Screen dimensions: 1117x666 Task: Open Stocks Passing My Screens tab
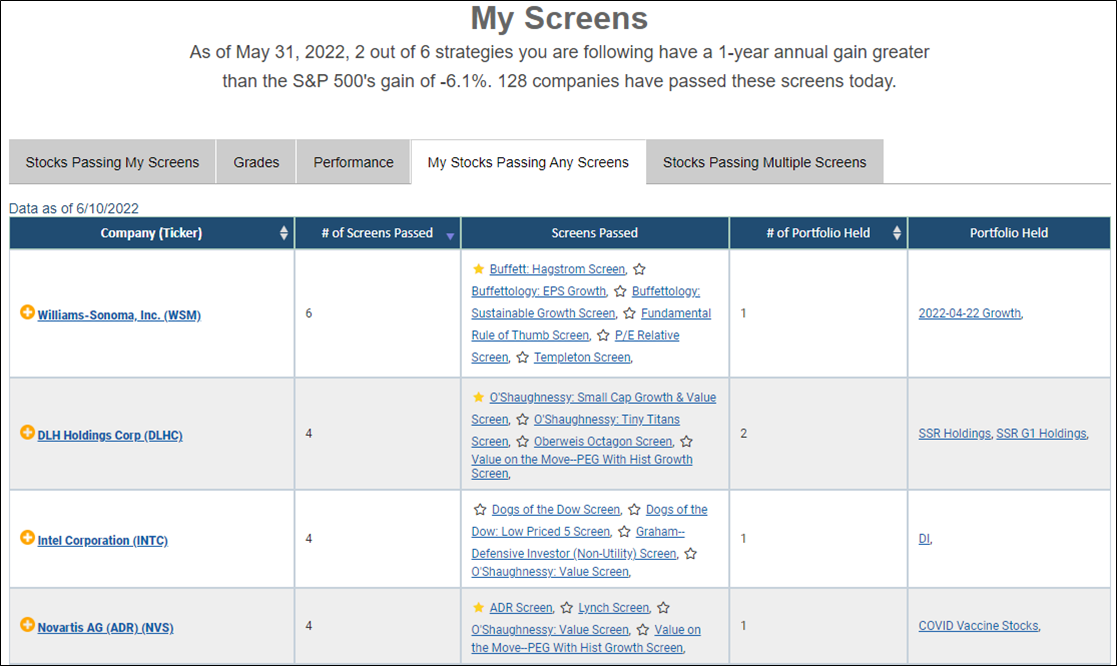(x=113, y=162)
